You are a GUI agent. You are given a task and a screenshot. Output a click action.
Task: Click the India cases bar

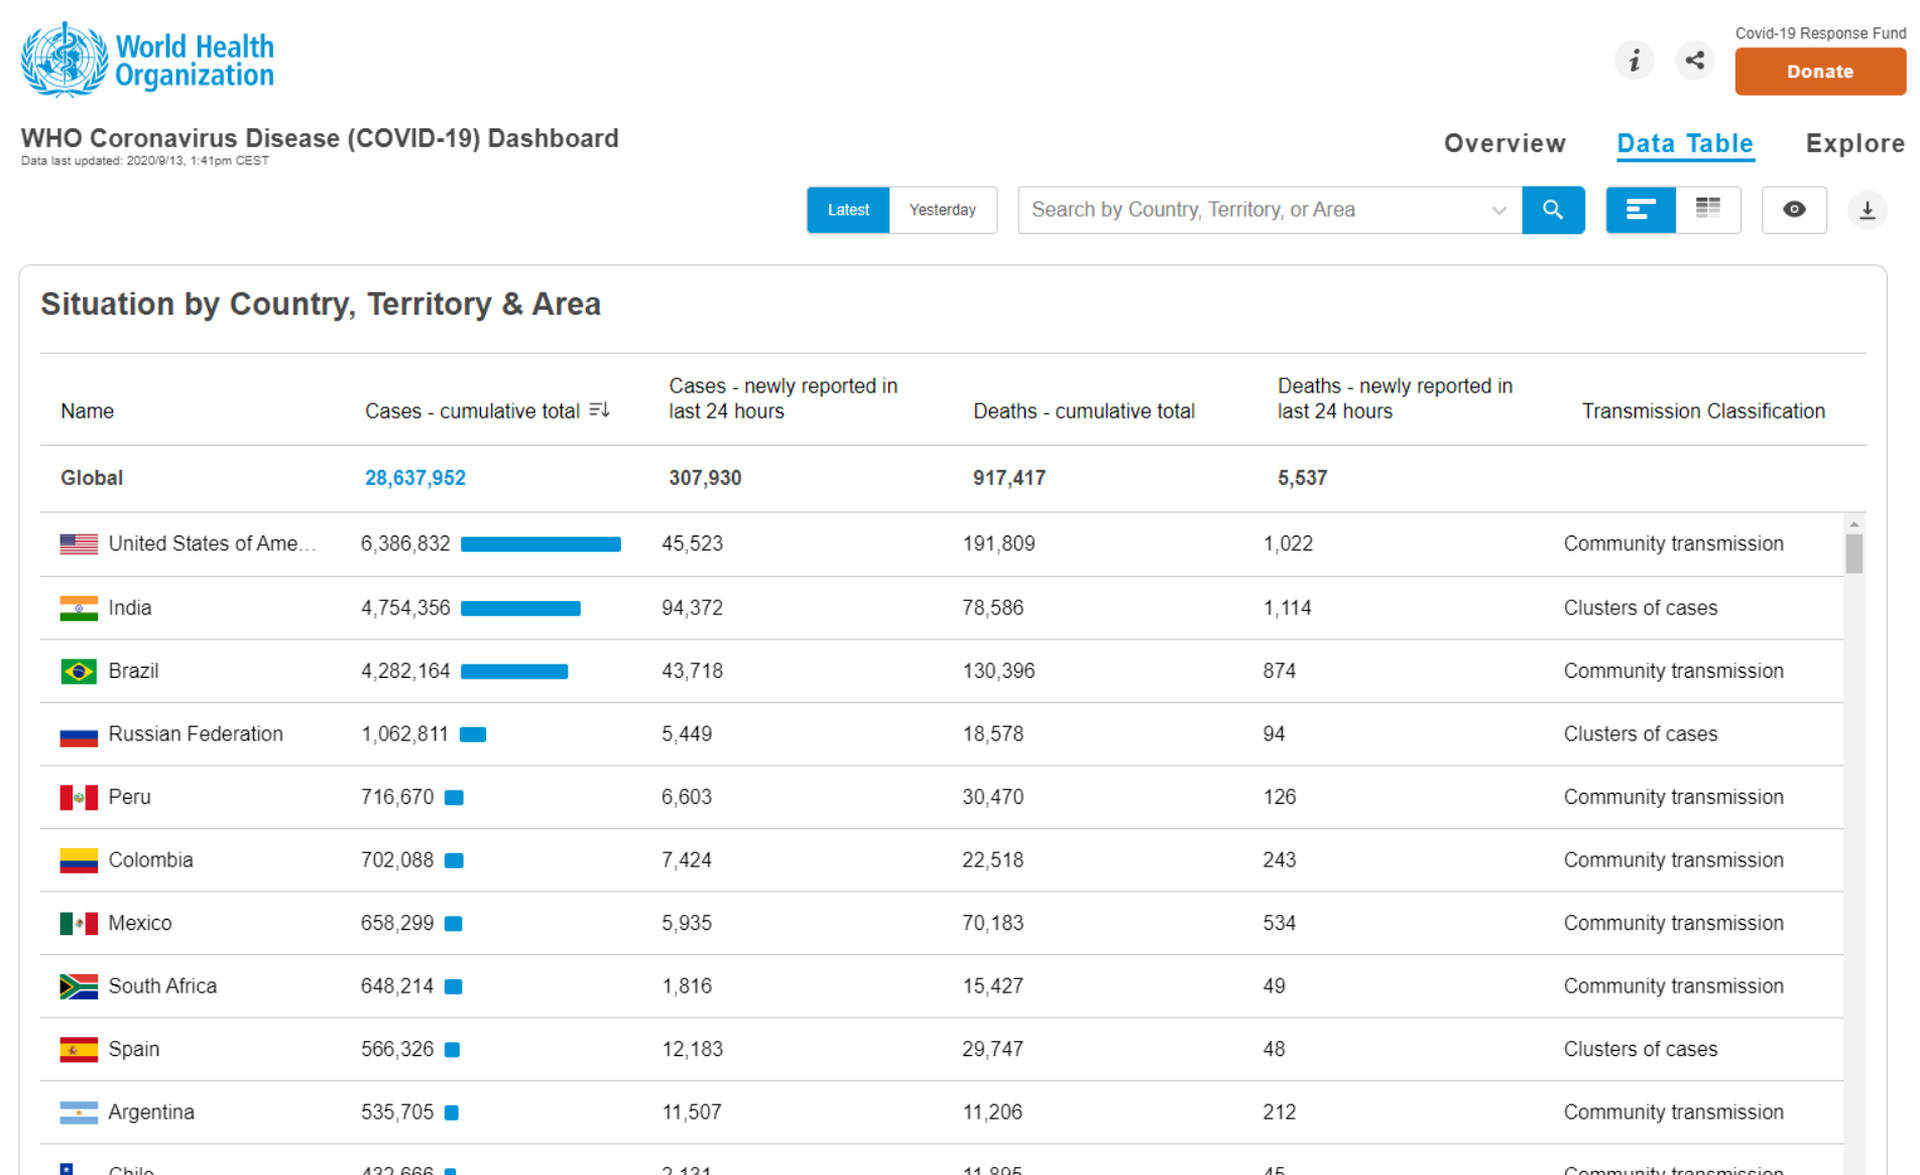pos(521,608)
